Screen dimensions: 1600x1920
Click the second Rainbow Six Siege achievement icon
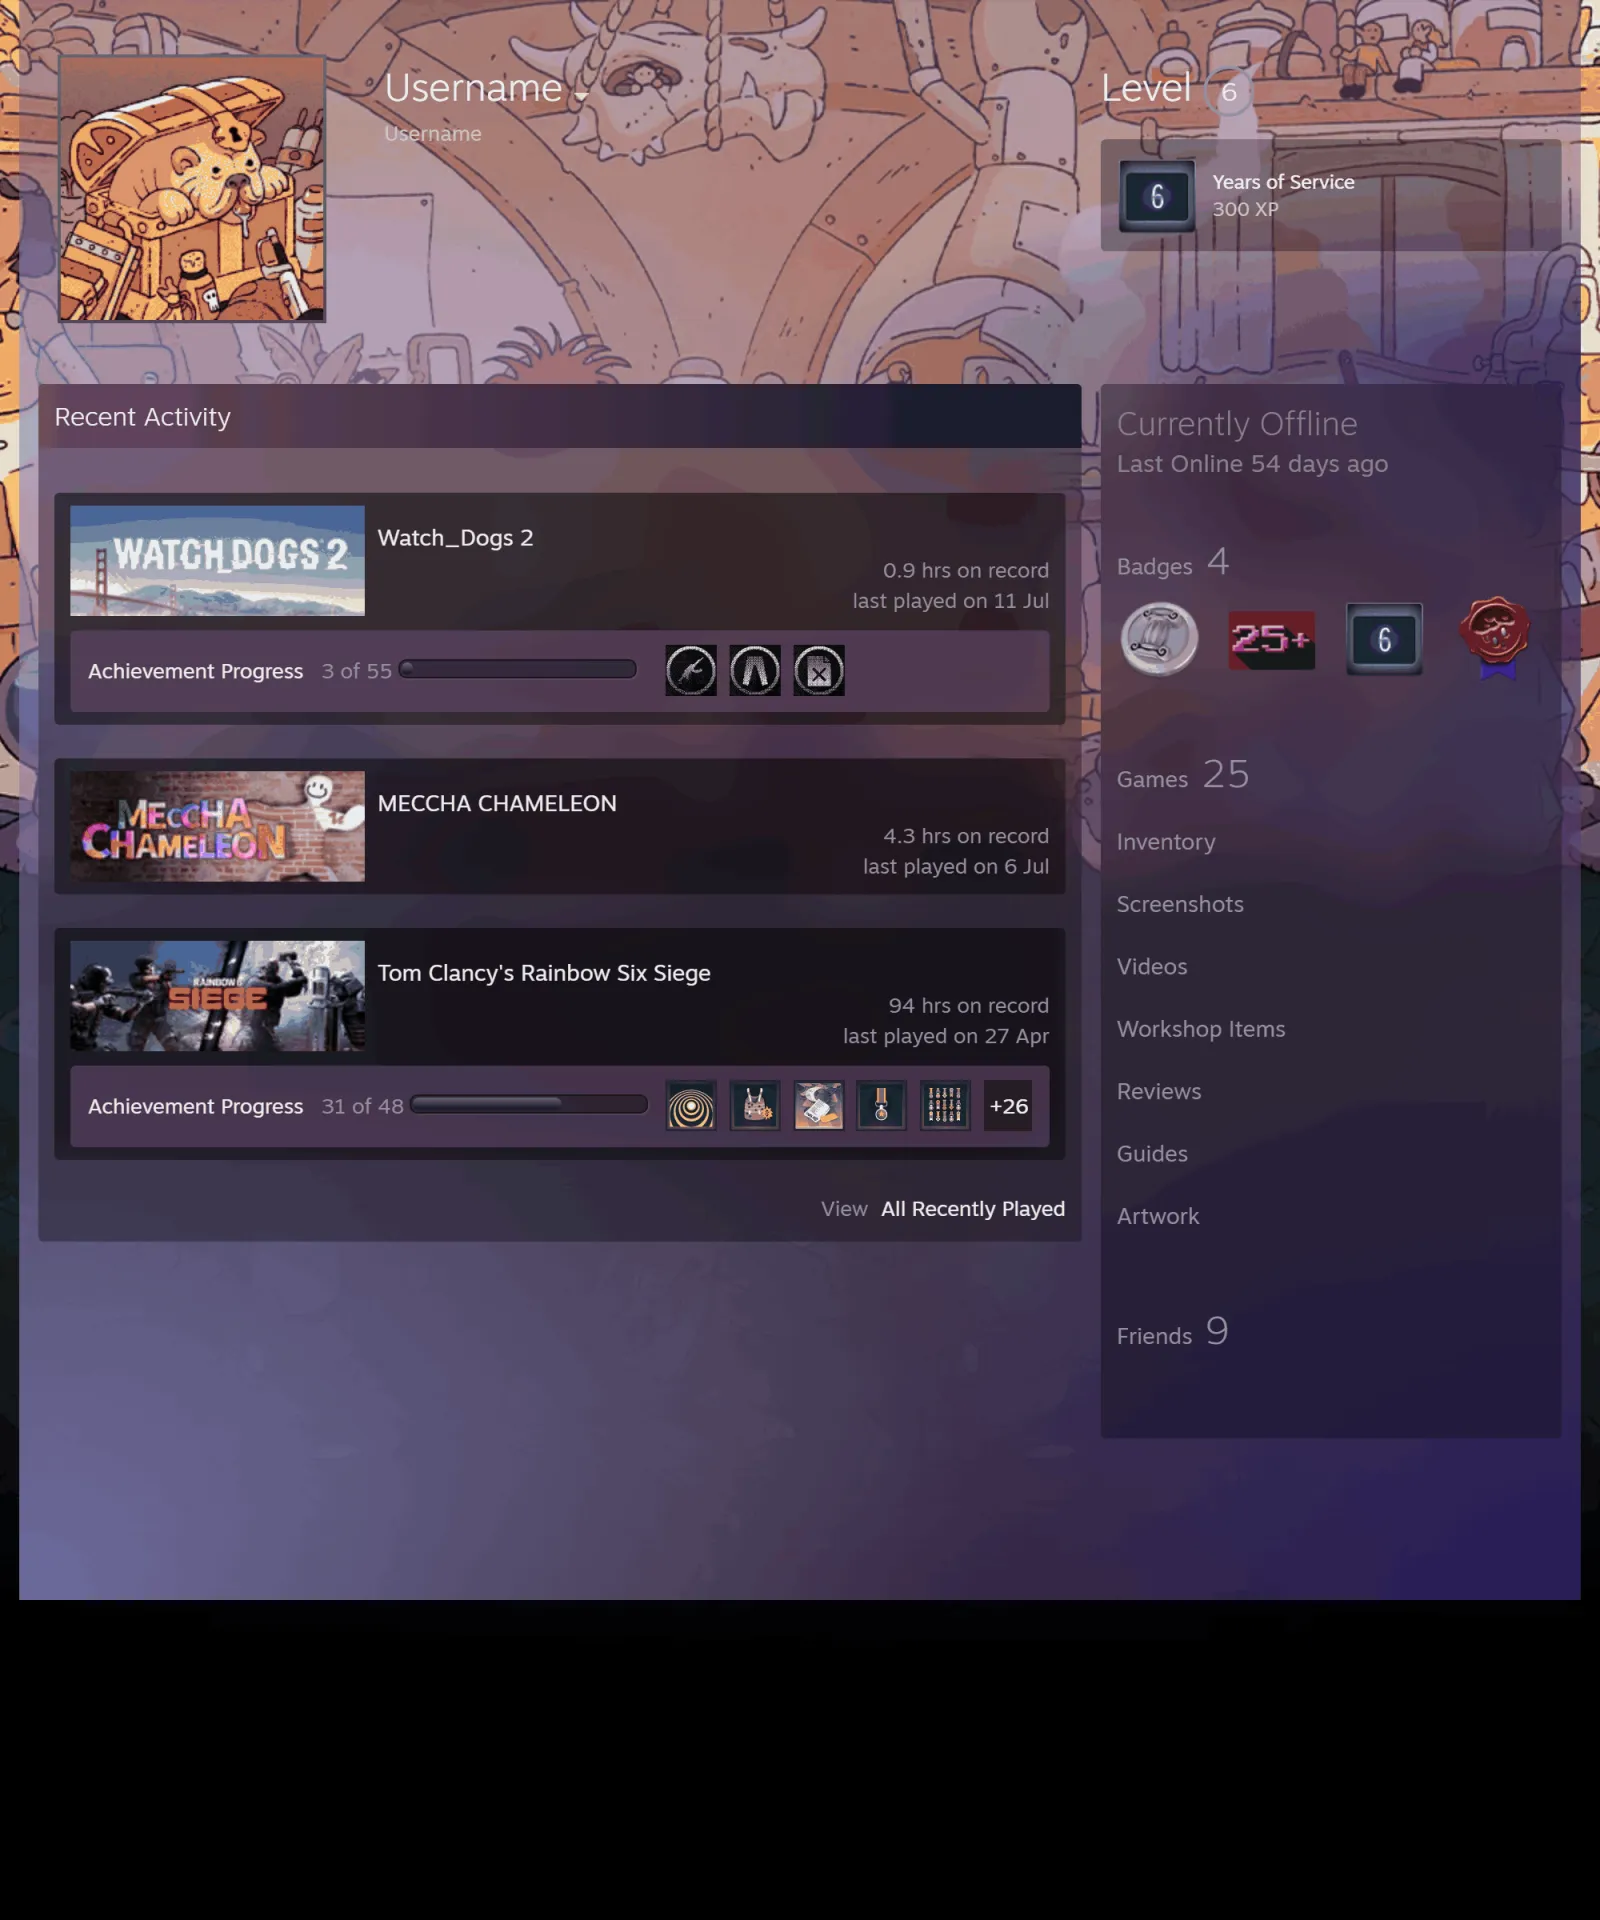pyautogui.click(x=755, y=1106)
